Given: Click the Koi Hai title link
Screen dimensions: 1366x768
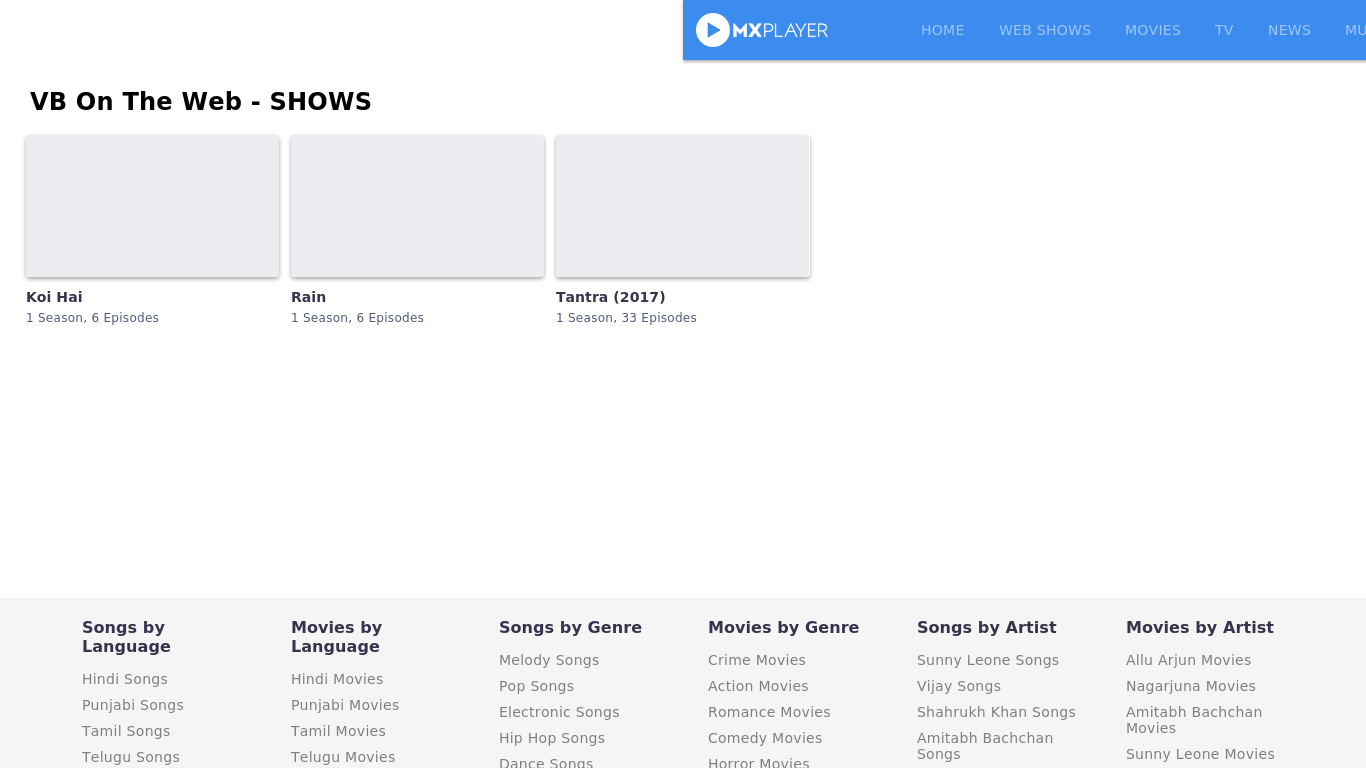Looking at the screenshot, I should pos(54,297).
